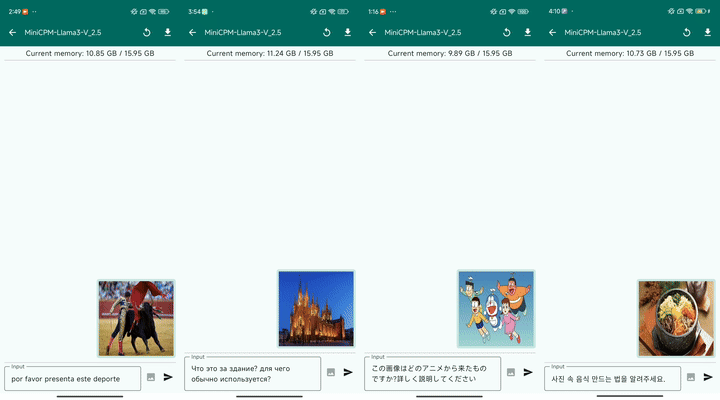Open image picker icon beside Korean input
This screenshot has height=400, width=720.
(x=691, y=377)
